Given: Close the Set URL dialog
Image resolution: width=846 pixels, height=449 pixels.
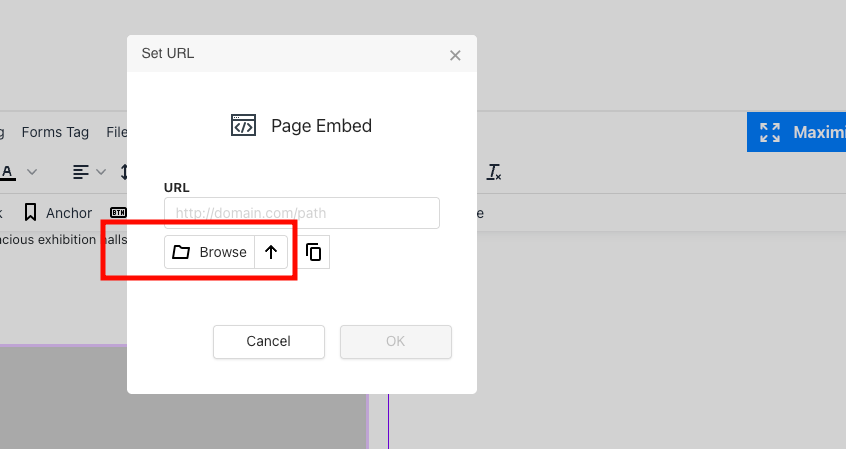Looking at the screenshot, I should pos(455,55).
